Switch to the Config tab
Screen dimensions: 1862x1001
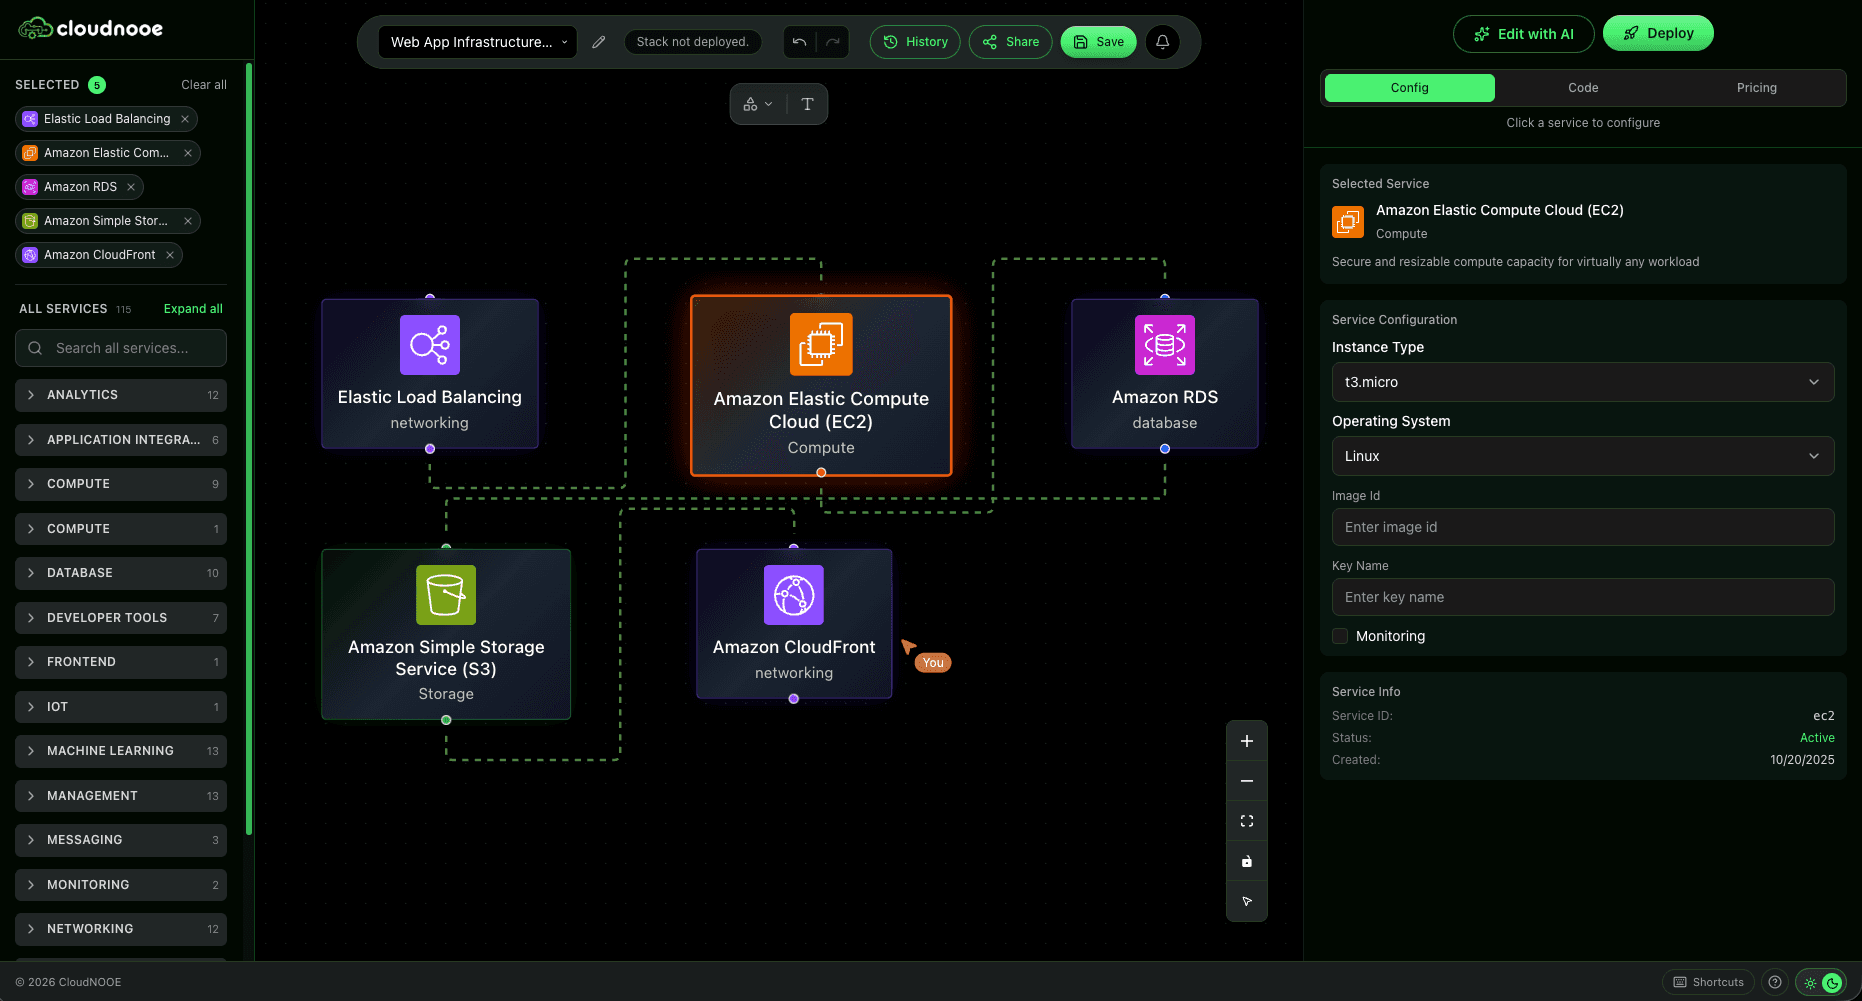(x=1410, y=88)
